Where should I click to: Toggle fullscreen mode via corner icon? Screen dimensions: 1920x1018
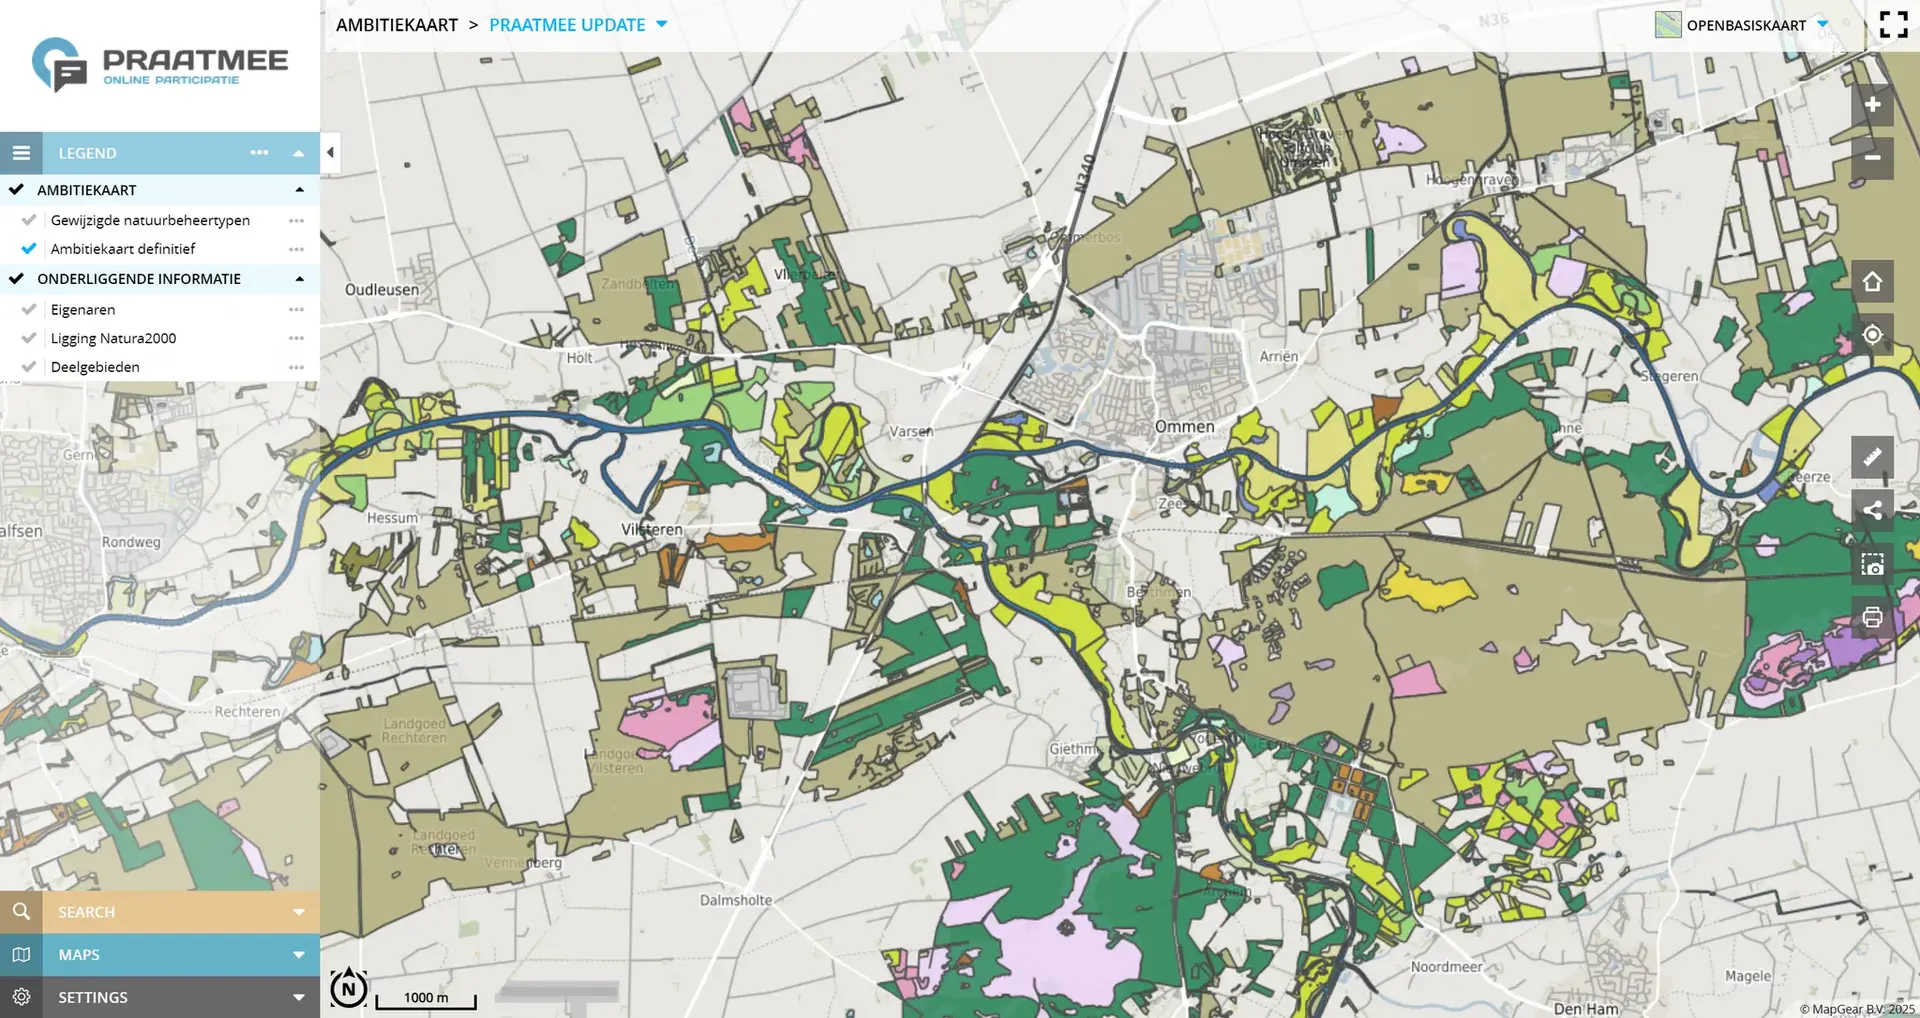1894,24
